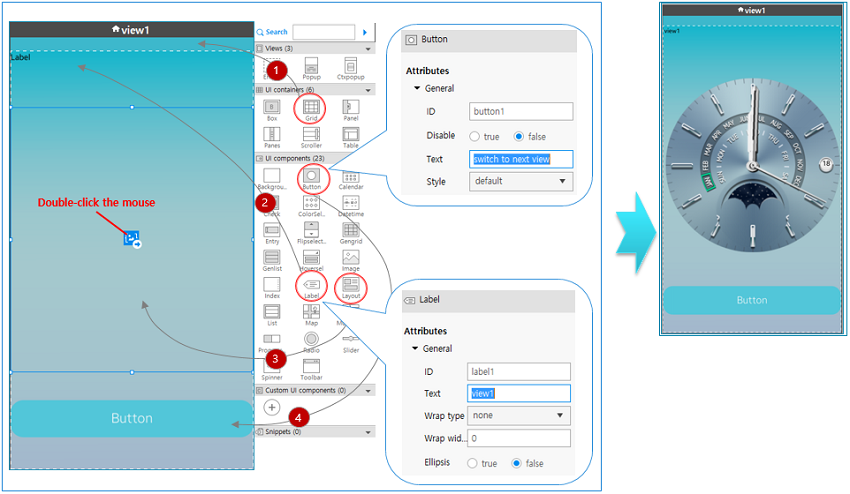Open the label Wrap type dropdown

tap(518, 415)
